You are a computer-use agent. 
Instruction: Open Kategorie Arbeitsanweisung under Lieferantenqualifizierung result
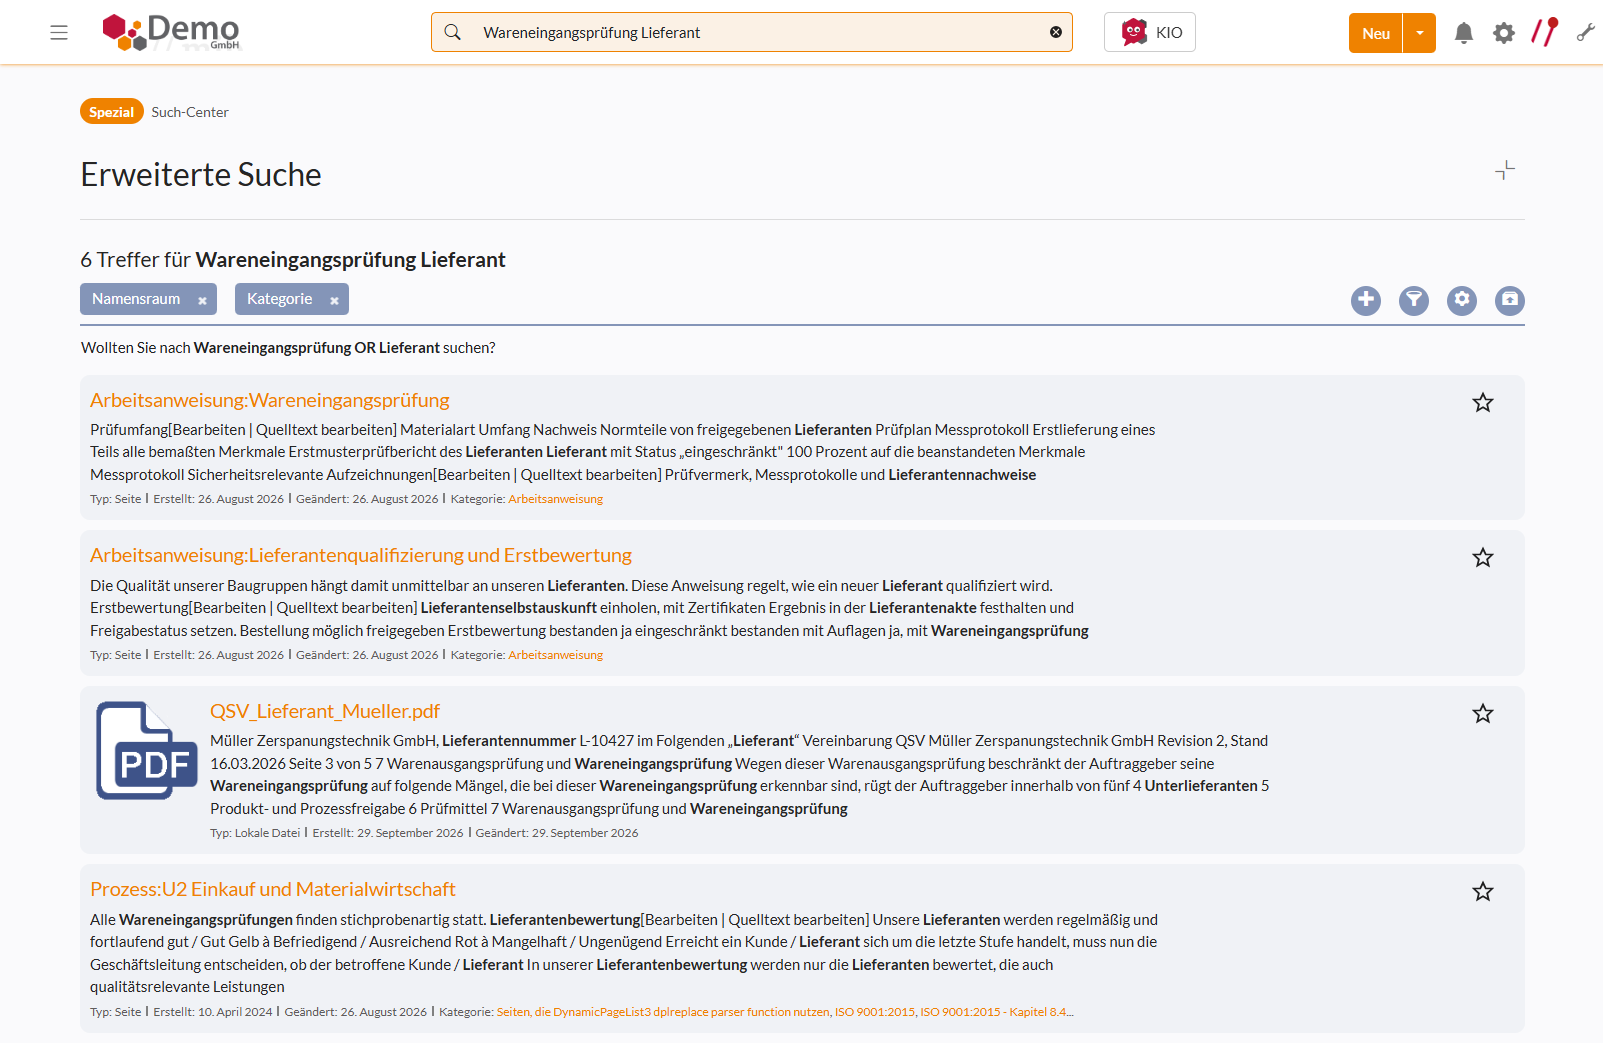pos(555,655)
